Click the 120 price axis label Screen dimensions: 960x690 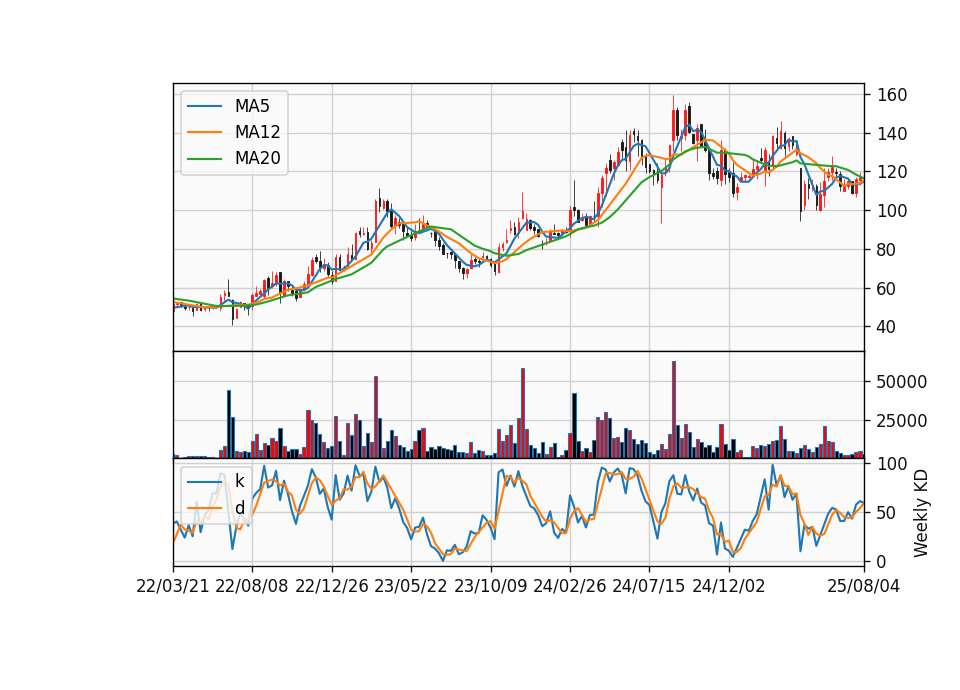[892, 172]
